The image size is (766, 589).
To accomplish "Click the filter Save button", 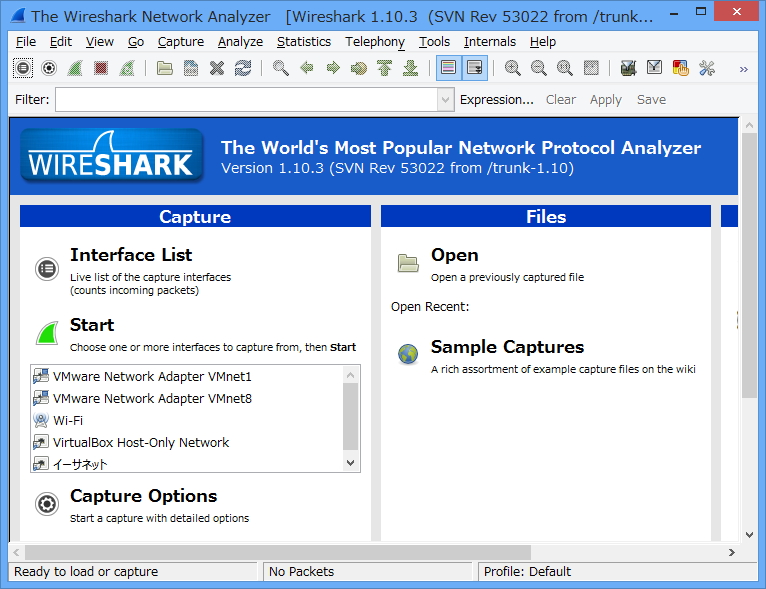I will tap(651, 100).
